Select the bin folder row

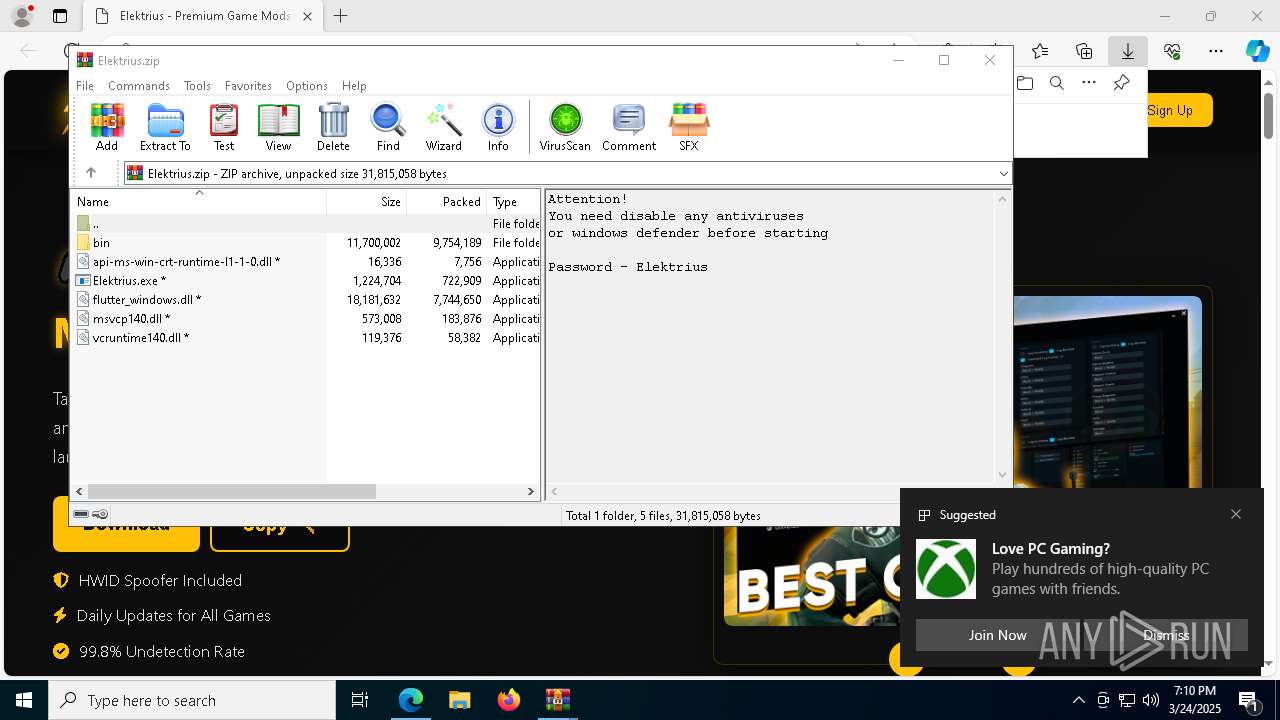306,243
